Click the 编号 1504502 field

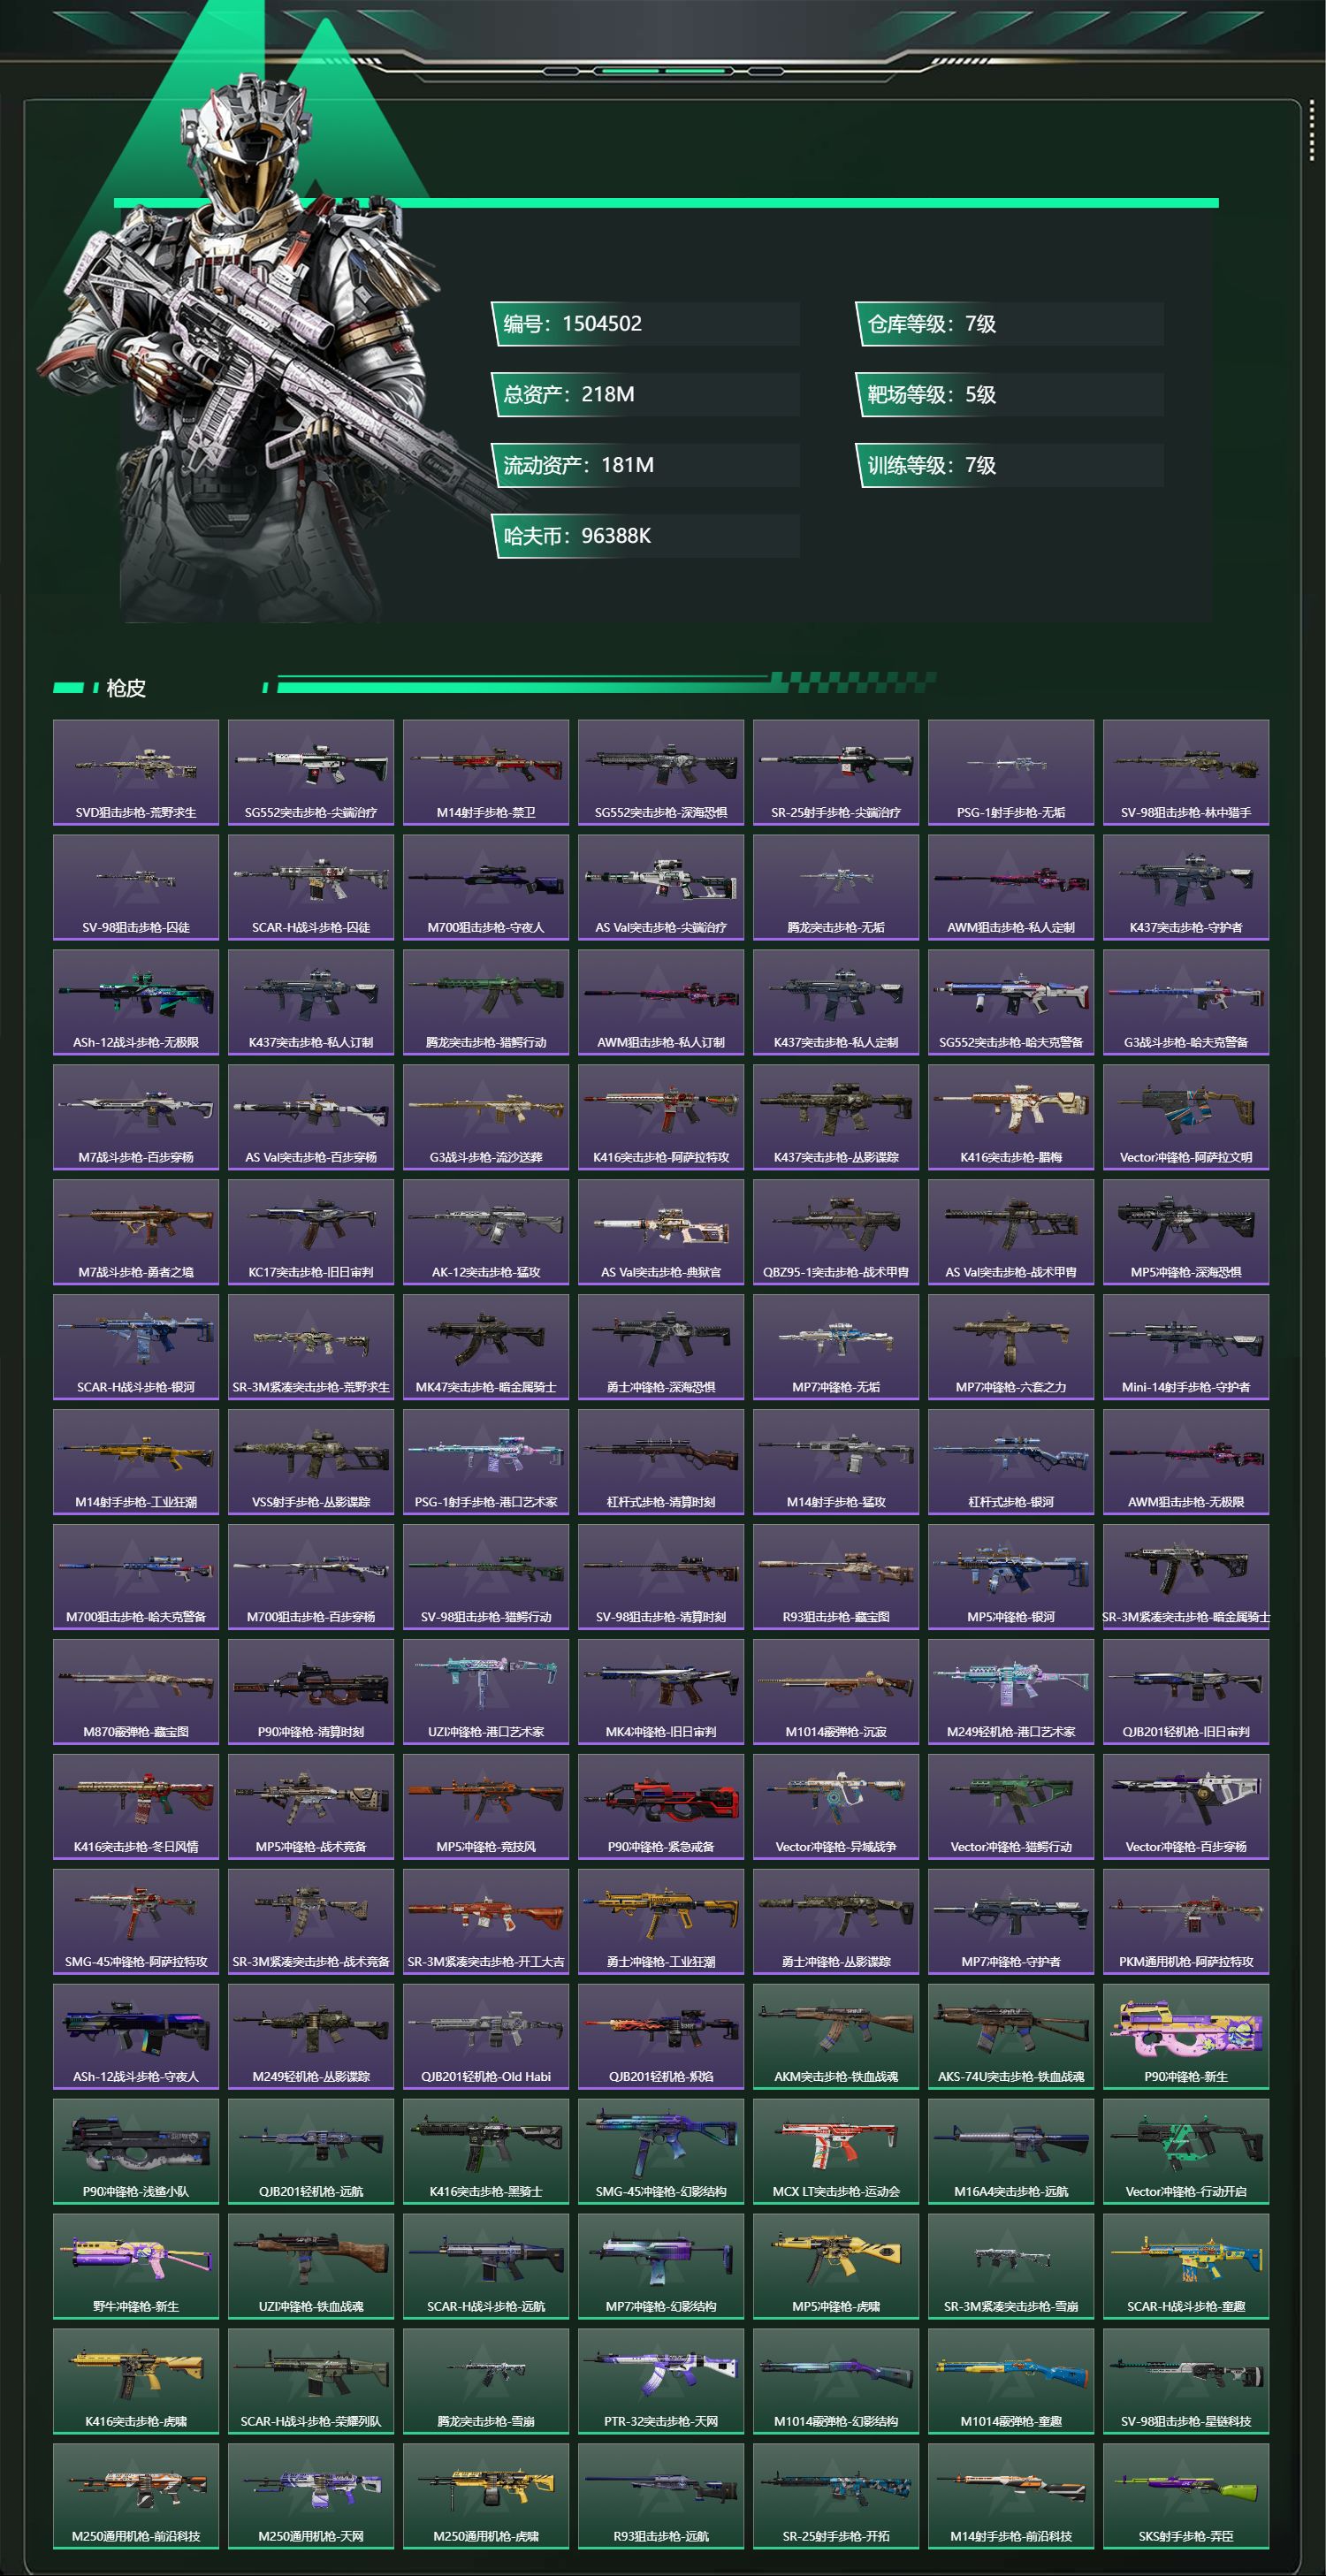click(645, 324)
